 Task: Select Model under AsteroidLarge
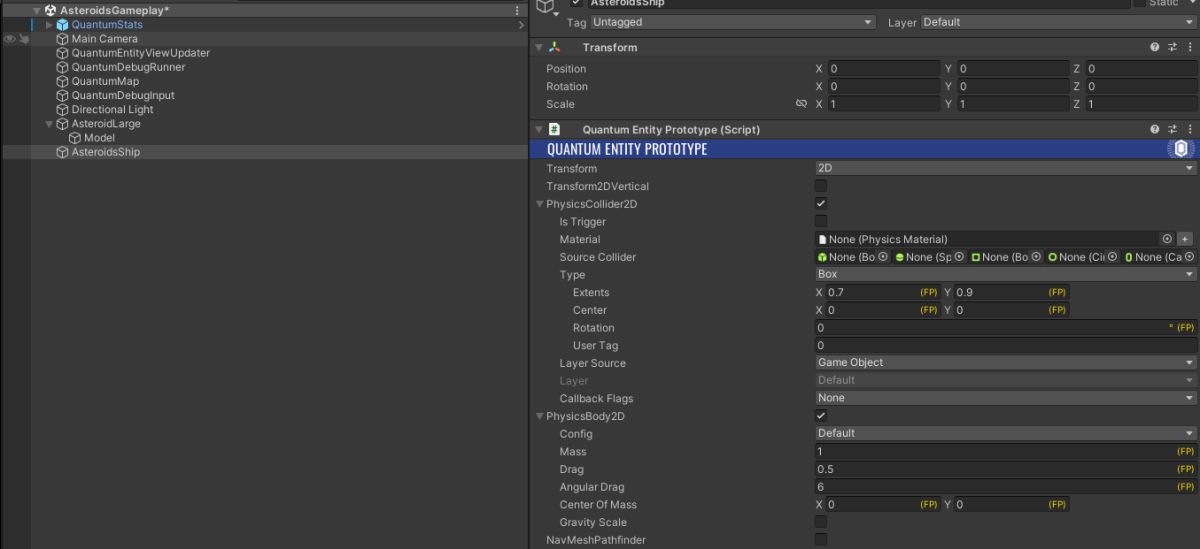(x=99, y=138)
